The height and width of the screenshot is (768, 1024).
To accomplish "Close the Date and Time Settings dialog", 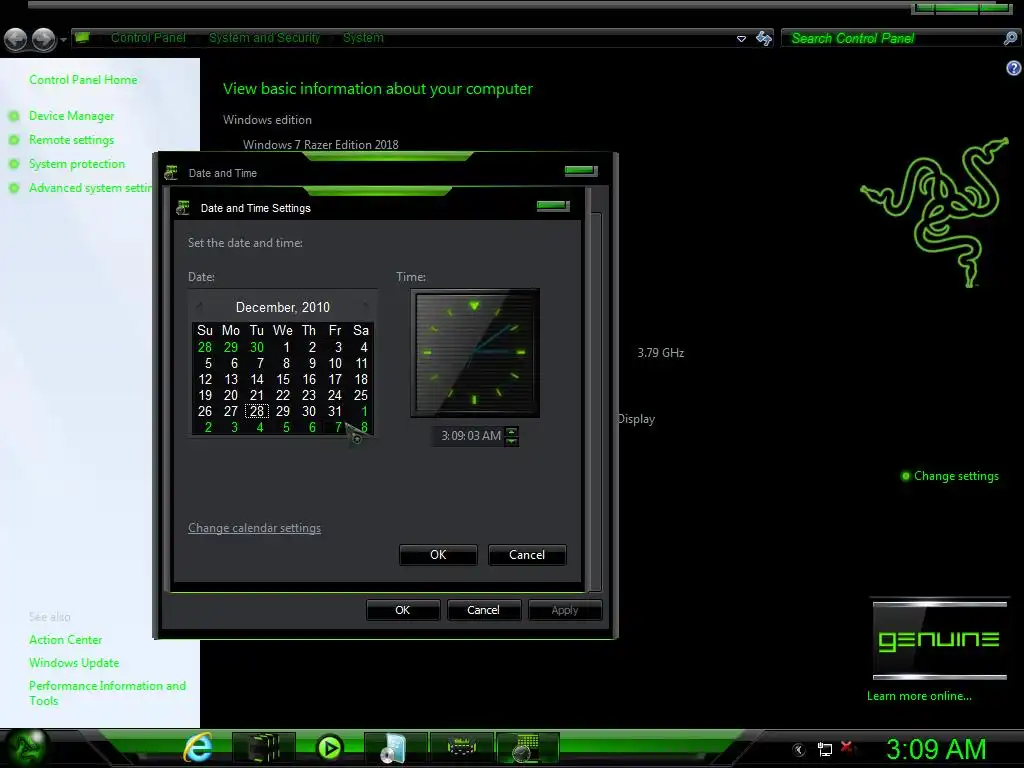I will pos(552,206).
